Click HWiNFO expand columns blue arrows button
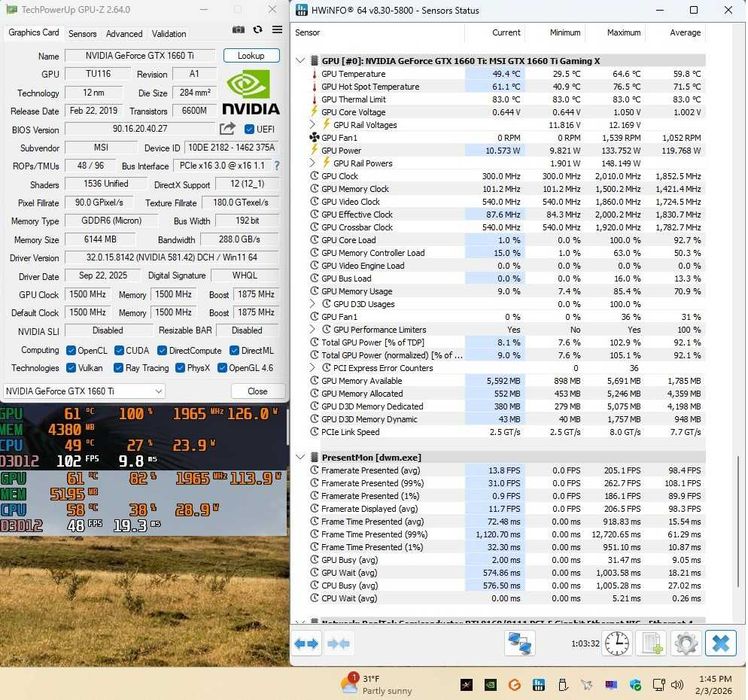 tap(306, 644)
